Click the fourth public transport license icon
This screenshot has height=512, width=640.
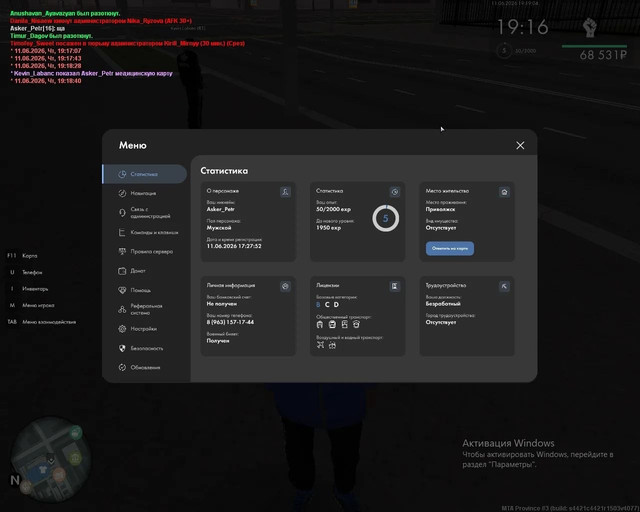pos(356,324)
